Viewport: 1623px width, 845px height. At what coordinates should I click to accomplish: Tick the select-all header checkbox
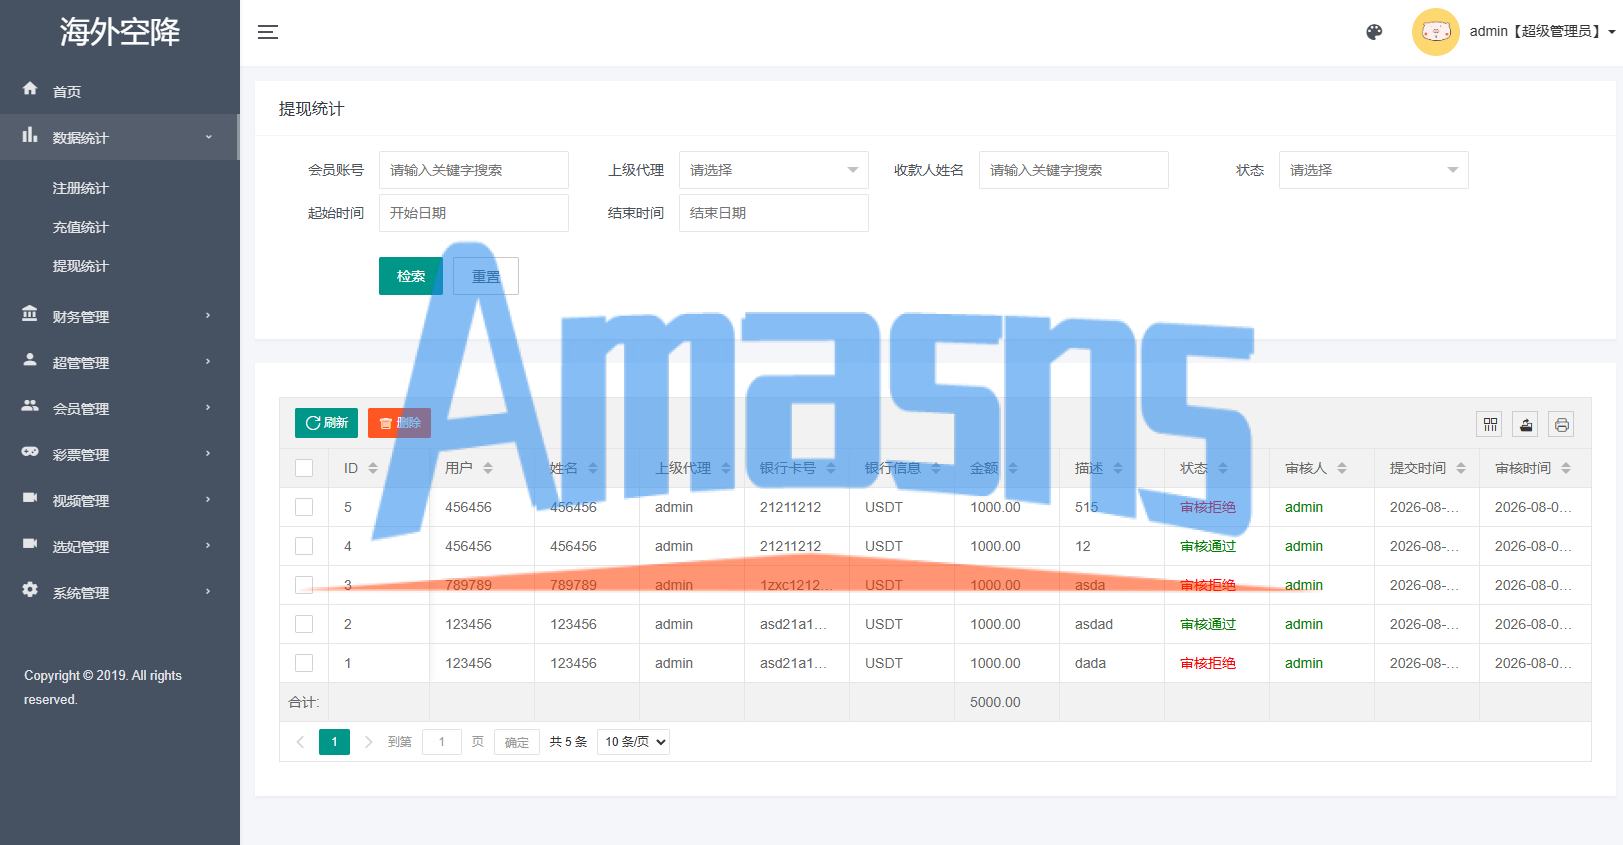304,468
